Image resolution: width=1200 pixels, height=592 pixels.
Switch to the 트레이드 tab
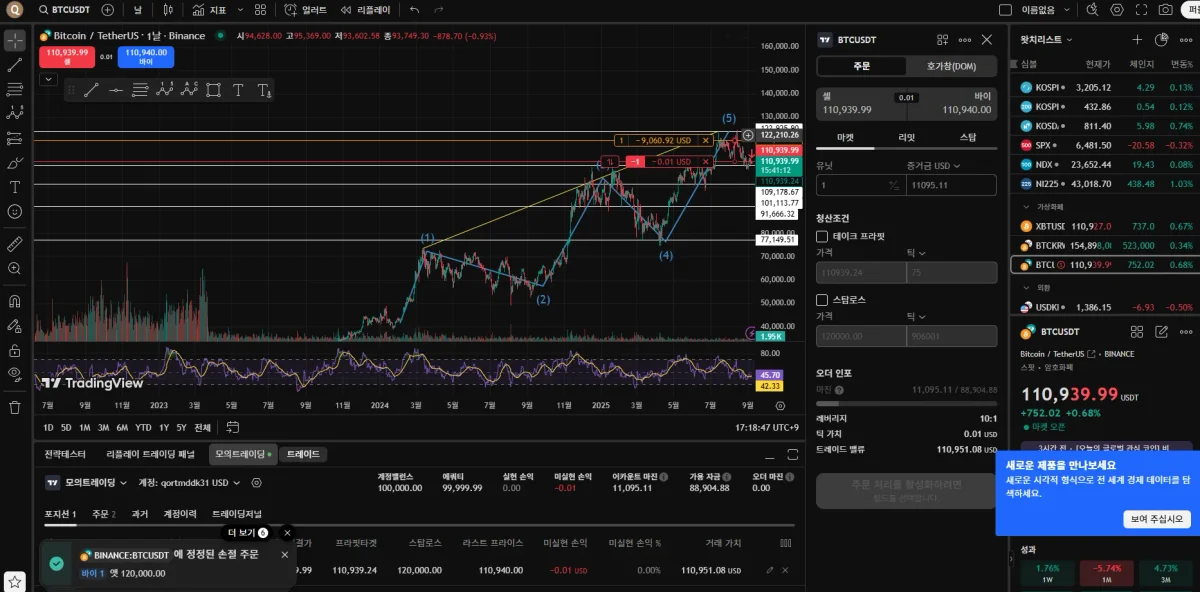click(303, 454)
